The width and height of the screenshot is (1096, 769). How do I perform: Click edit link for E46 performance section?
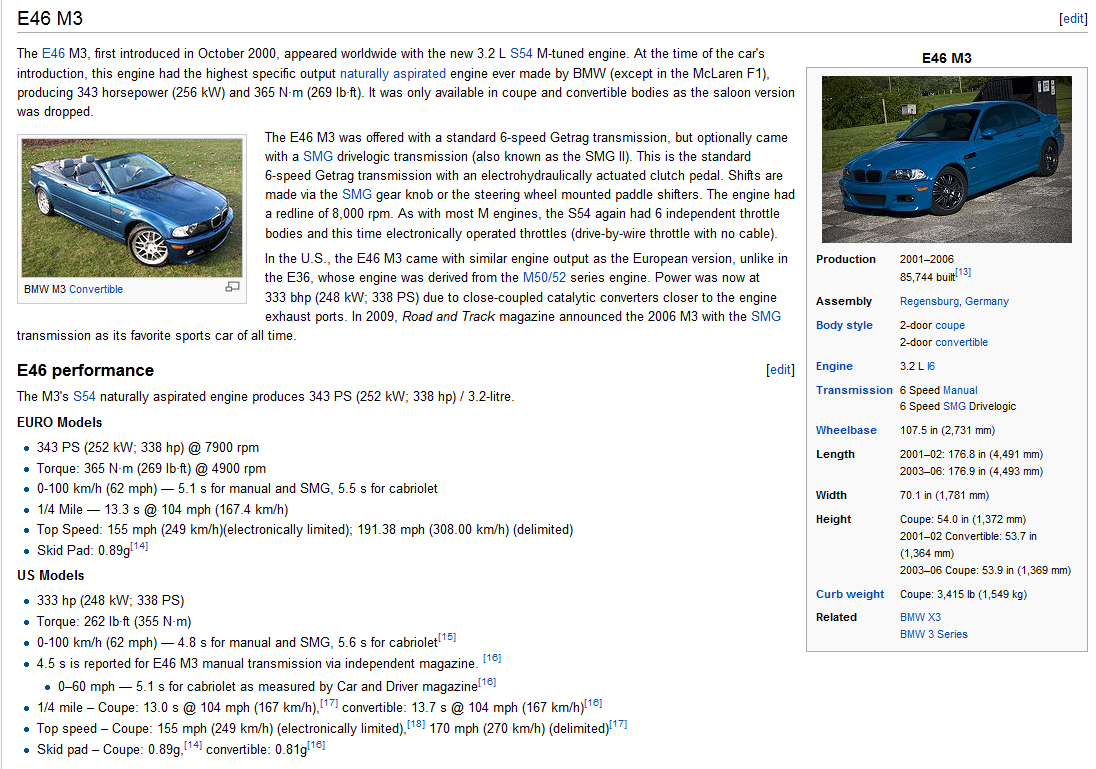pyautogui.click(x=780, y=370)
